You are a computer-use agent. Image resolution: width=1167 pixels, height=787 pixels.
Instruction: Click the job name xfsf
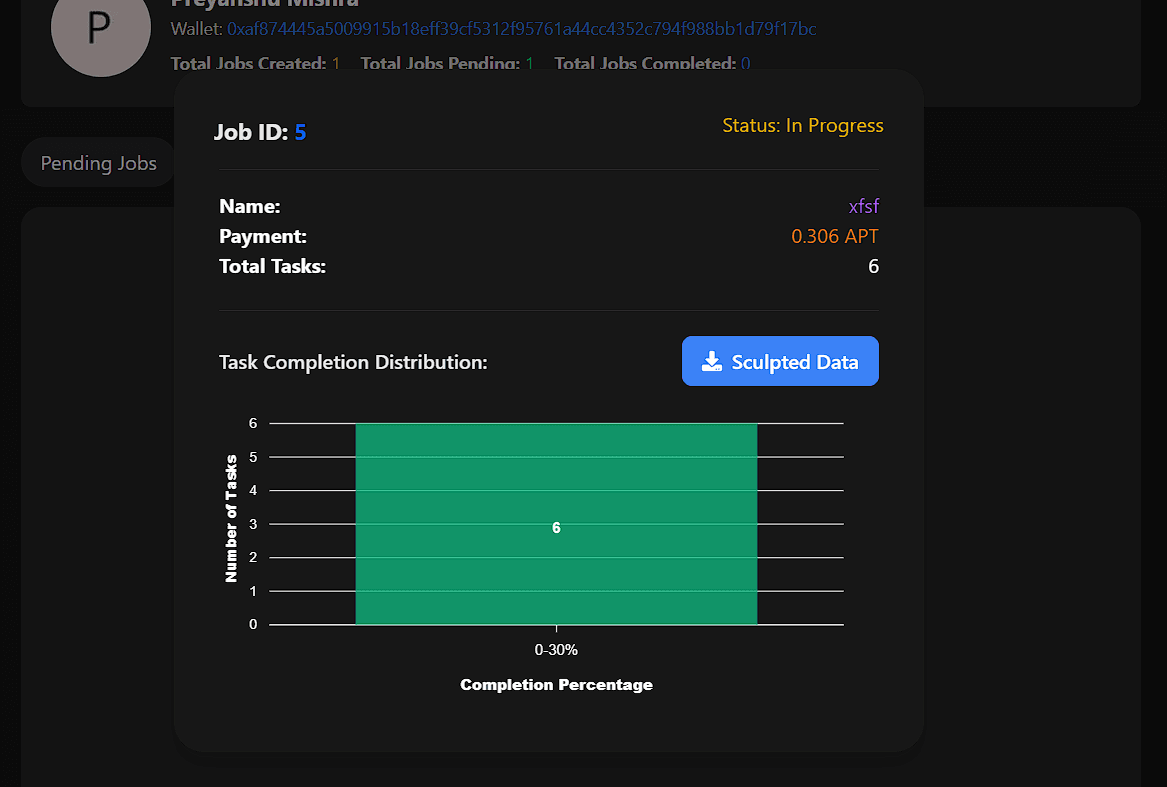click(x=863, y=206)
